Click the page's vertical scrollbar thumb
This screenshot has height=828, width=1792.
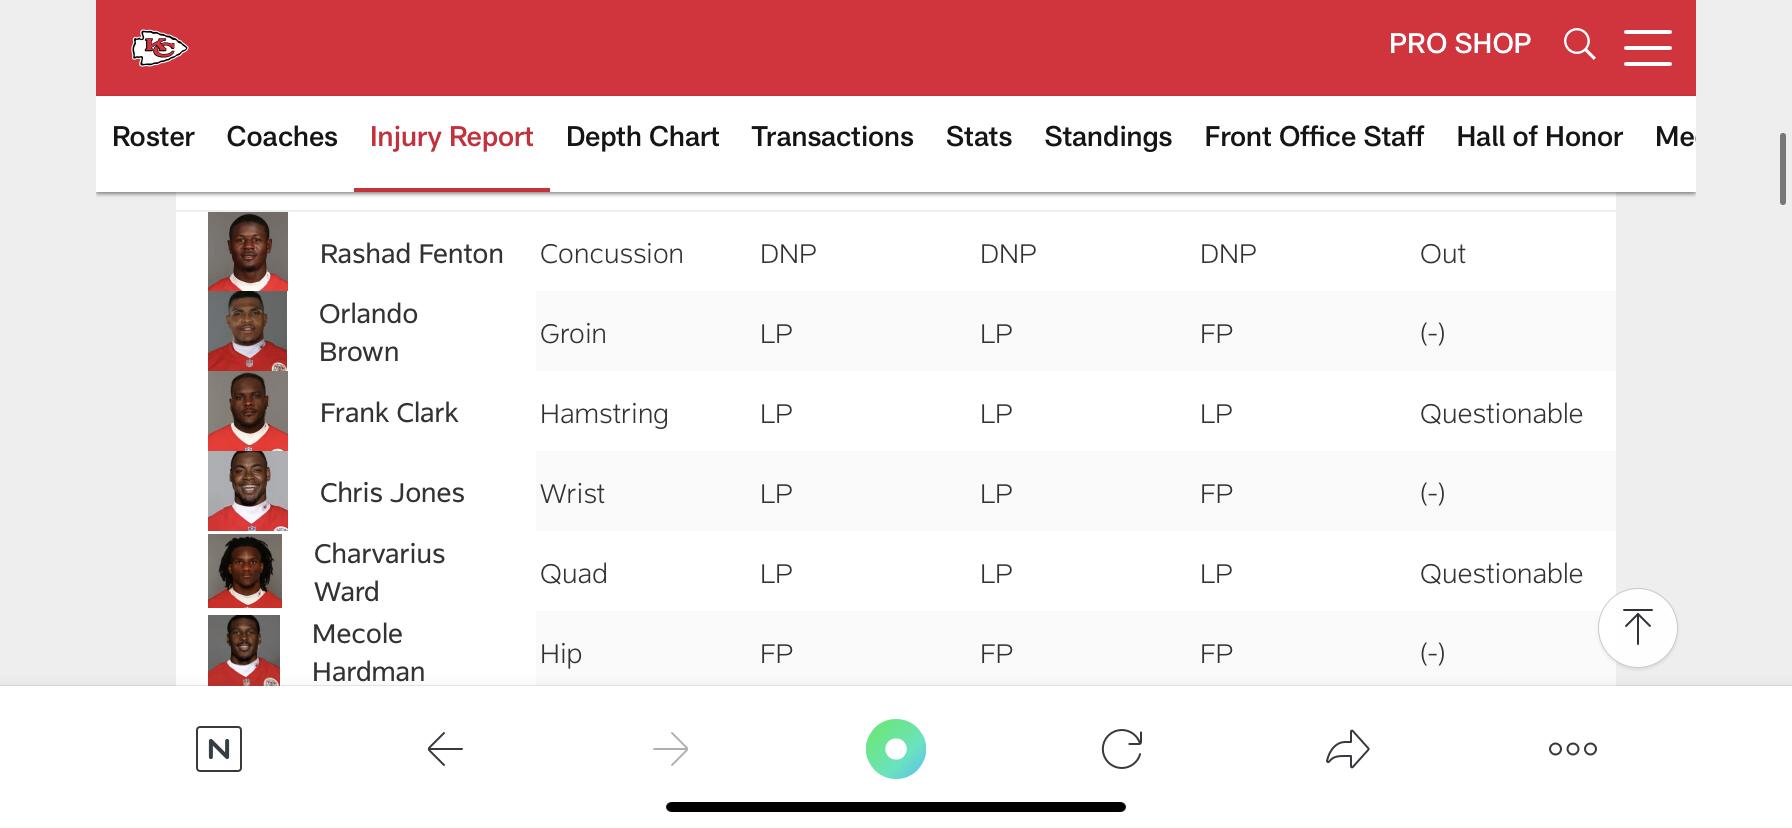1783,168
